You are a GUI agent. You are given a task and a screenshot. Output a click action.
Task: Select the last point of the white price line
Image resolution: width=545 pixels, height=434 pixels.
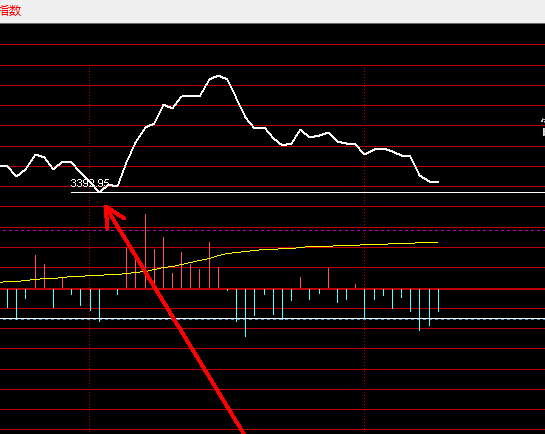437,182
